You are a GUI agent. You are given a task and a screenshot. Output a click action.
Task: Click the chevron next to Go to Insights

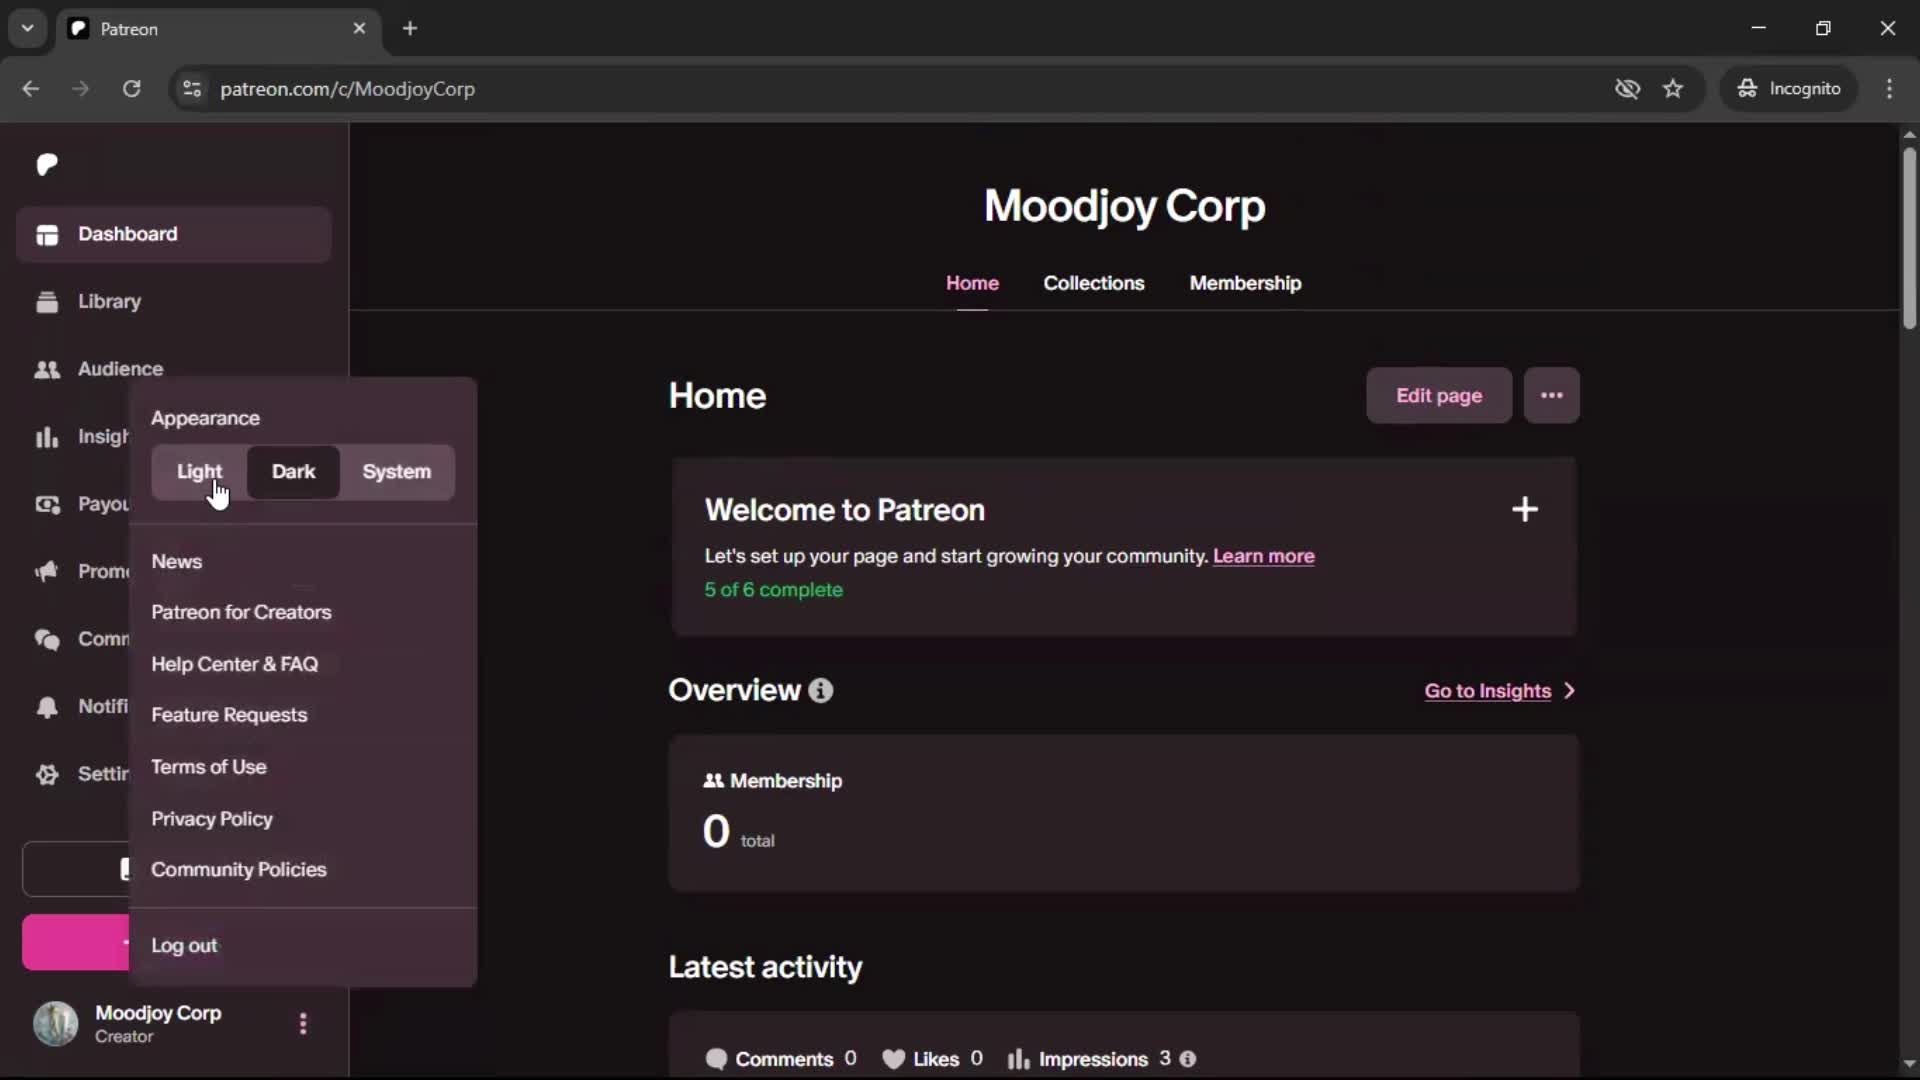(1569, 691)
